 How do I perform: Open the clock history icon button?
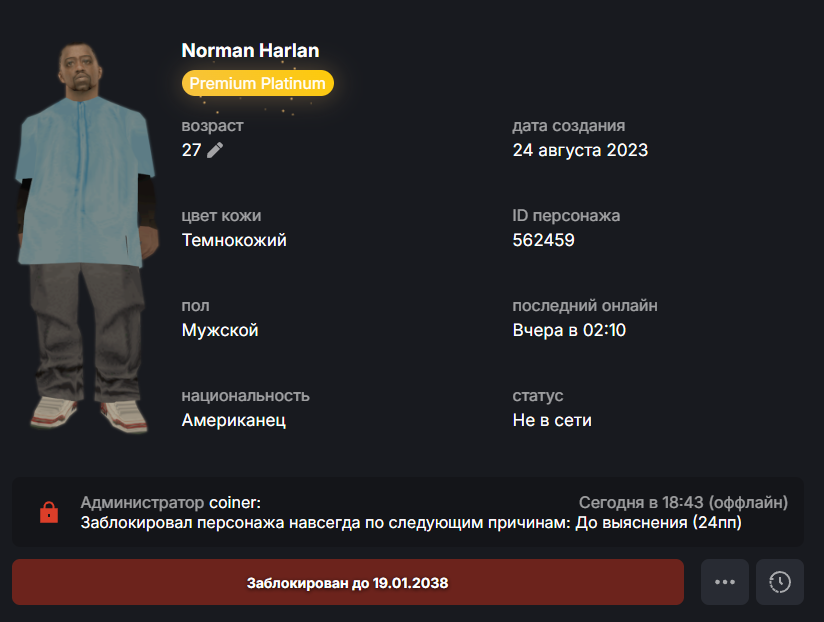click(x=780, y=582)
